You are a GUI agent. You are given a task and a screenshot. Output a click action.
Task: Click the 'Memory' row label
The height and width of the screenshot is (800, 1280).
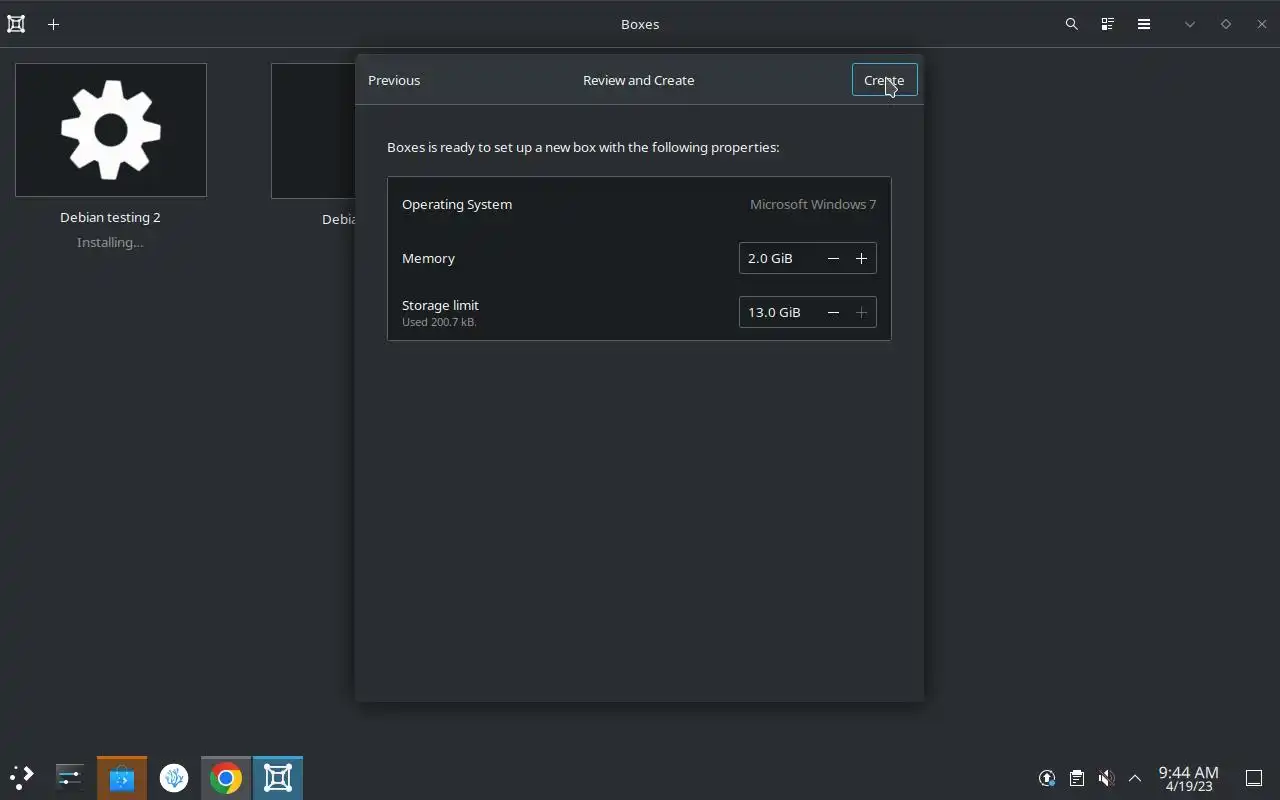coord(428,258)
